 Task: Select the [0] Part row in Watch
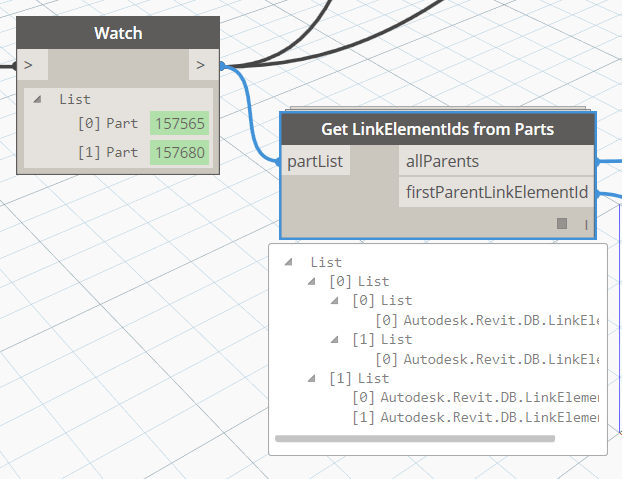pos(108,124)
